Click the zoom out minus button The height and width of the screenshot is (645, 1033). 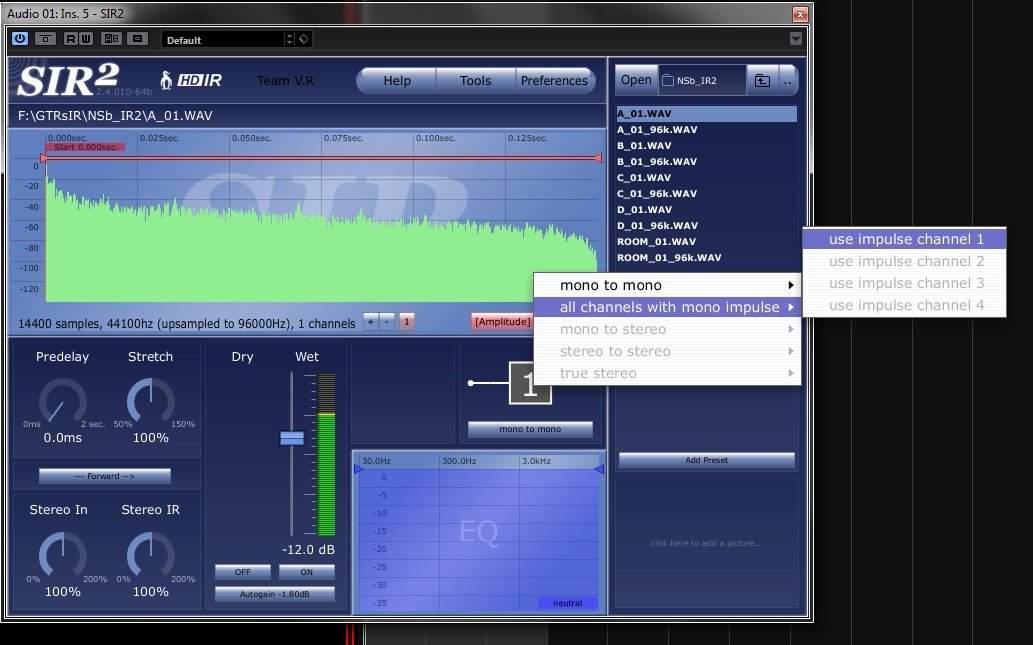point(386,321)
